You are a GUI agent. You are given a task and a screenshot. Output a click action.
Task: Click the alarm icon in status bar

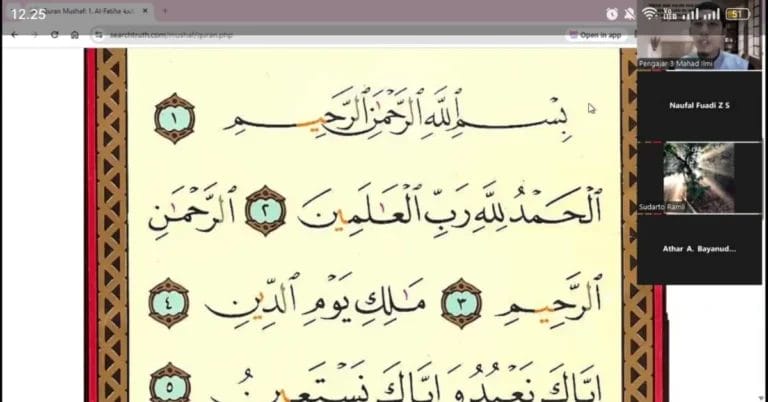coord(612,13)
